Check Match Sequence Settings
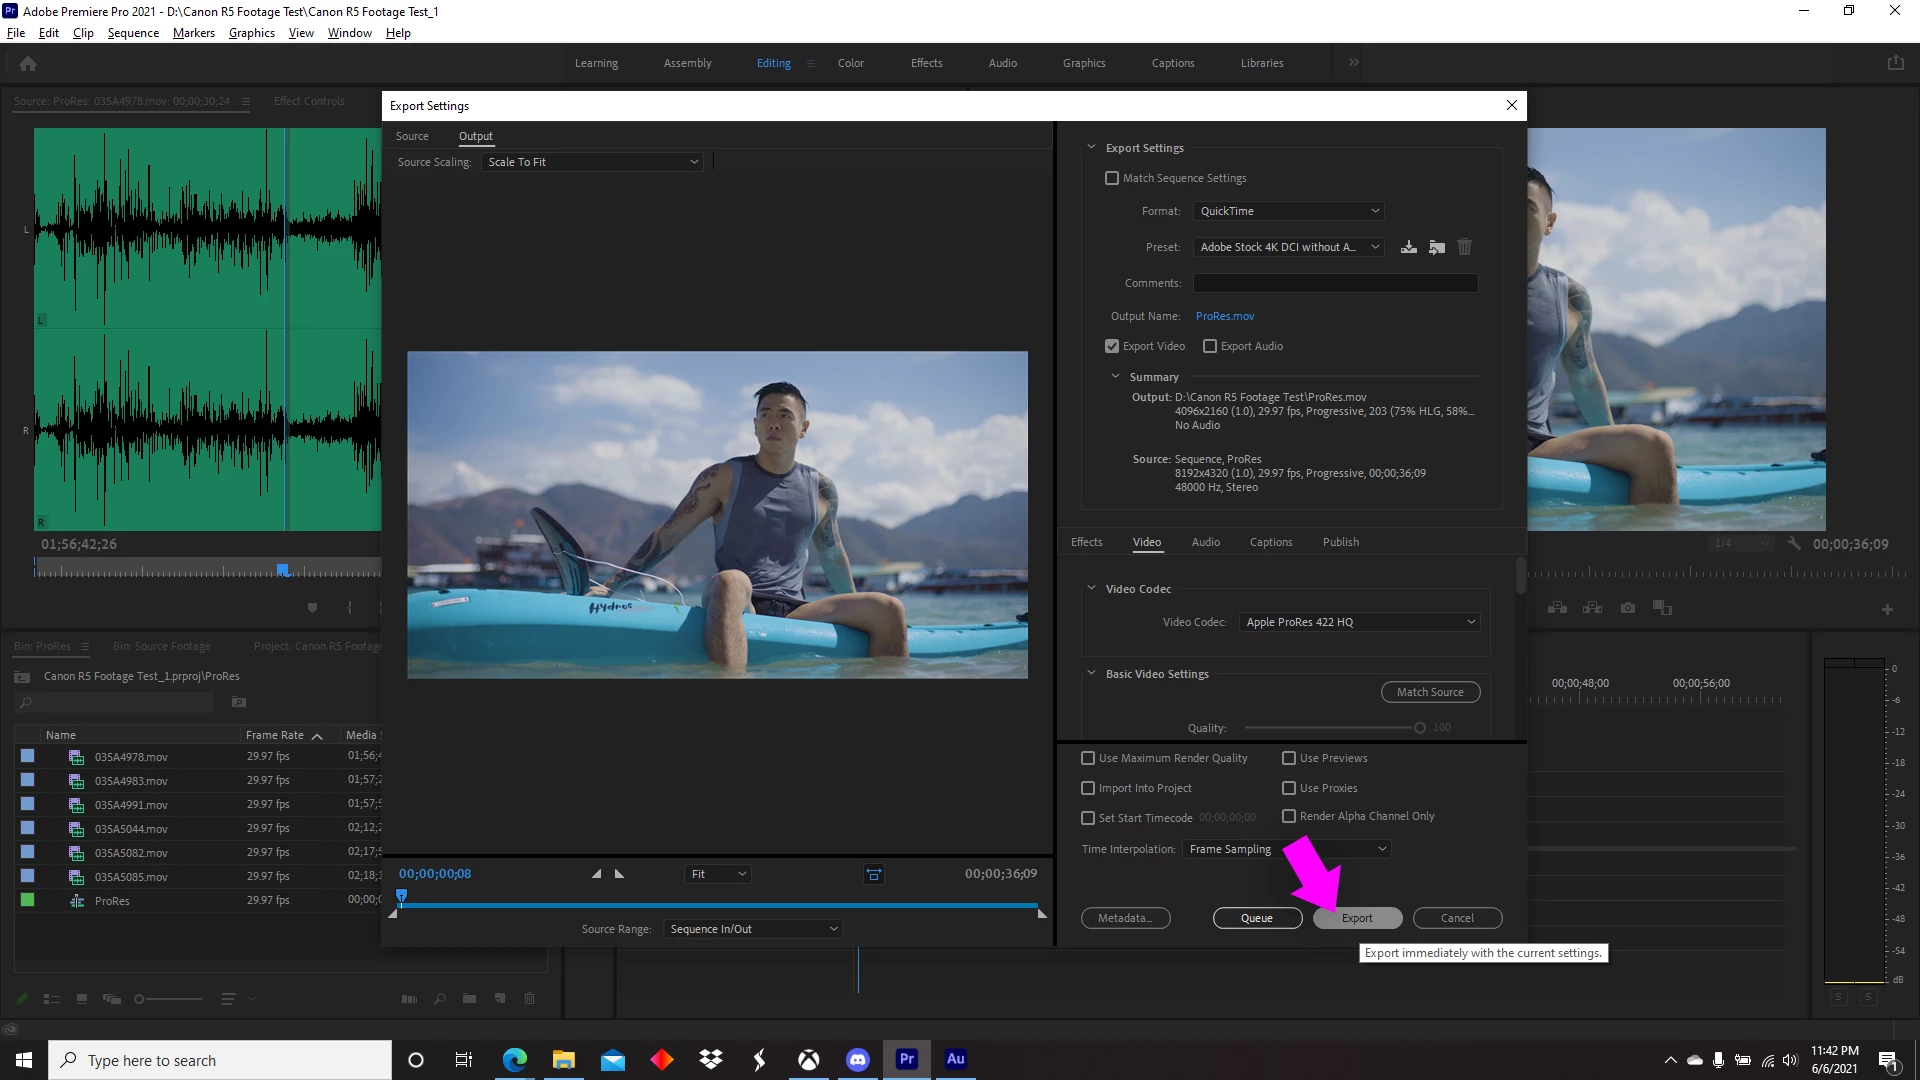 tap(1112, 178)
